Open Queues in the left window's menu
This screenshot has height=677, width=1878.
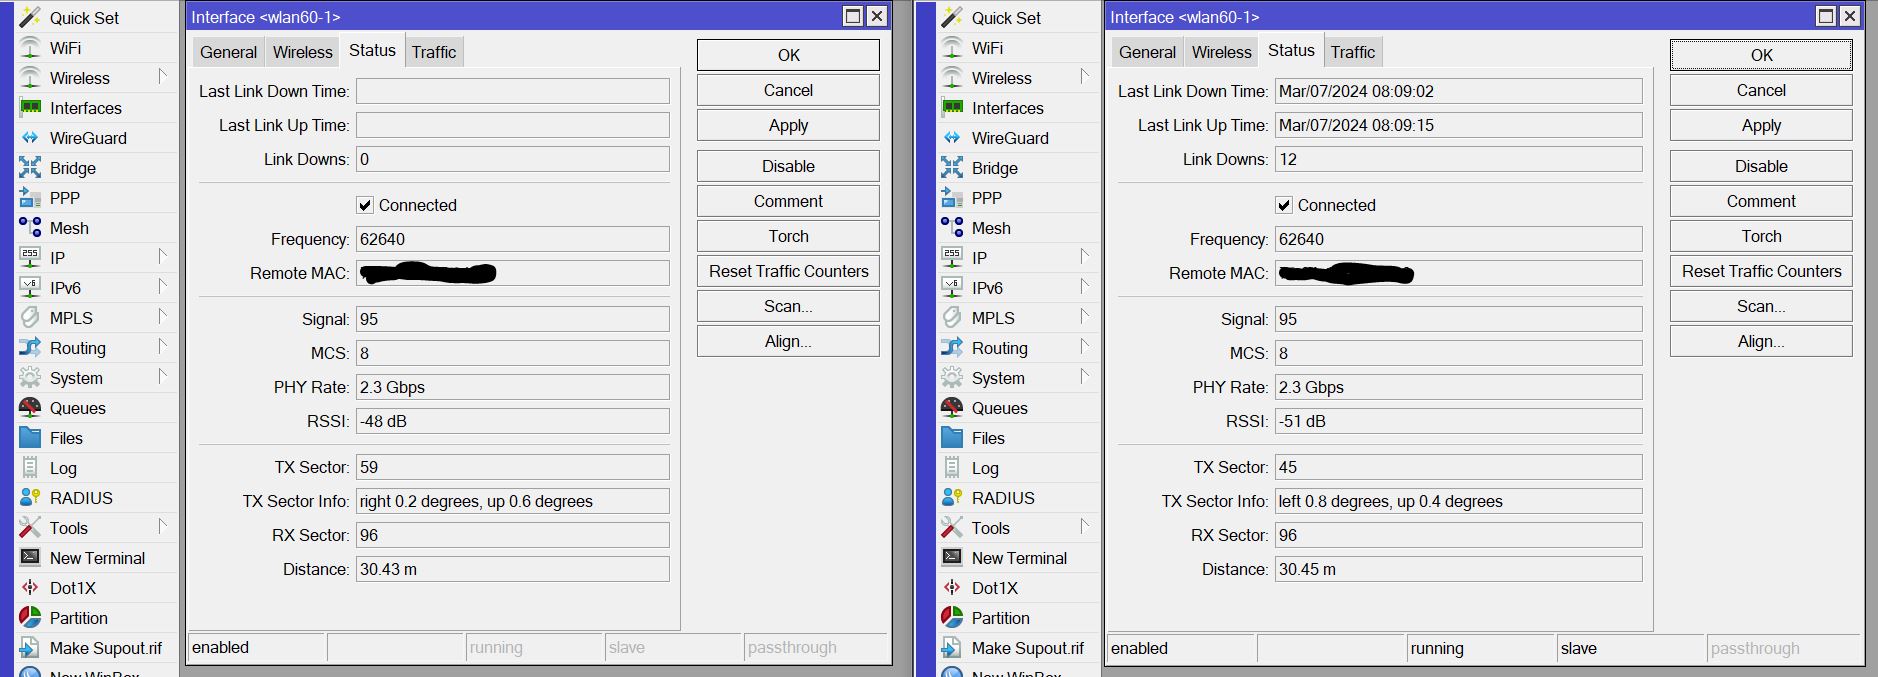[x=77, y=408]
